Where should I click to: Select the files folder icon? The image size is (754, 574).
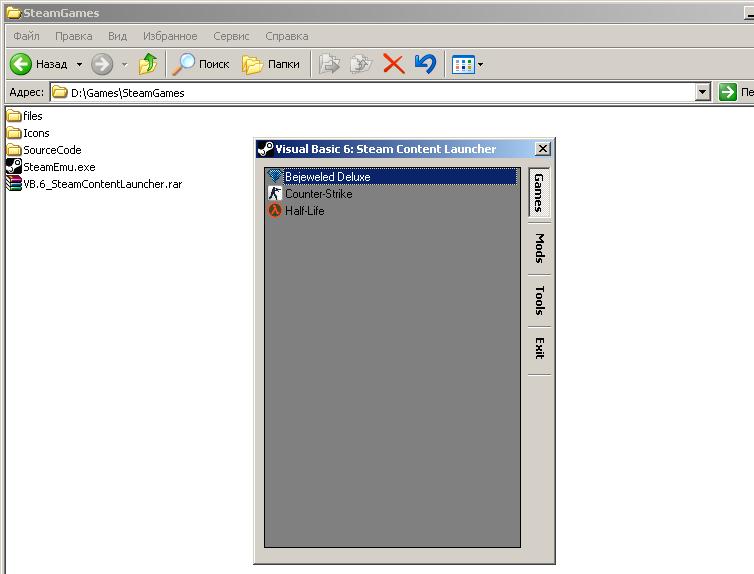coord(14,116)
